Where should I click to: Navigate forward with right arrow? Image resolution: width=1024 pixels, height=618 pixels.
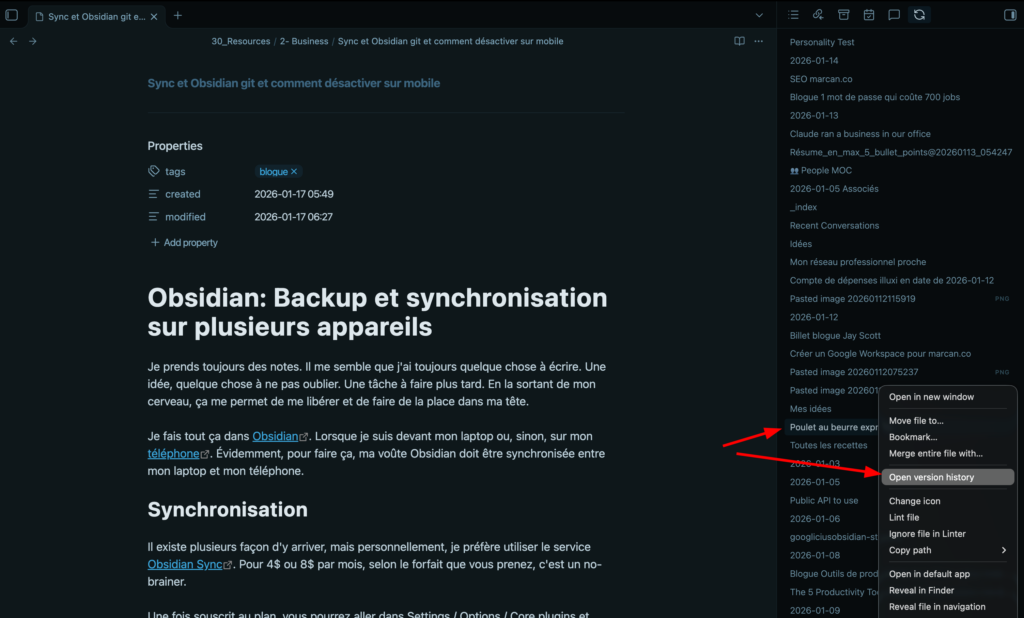click(x=33, y=41)
